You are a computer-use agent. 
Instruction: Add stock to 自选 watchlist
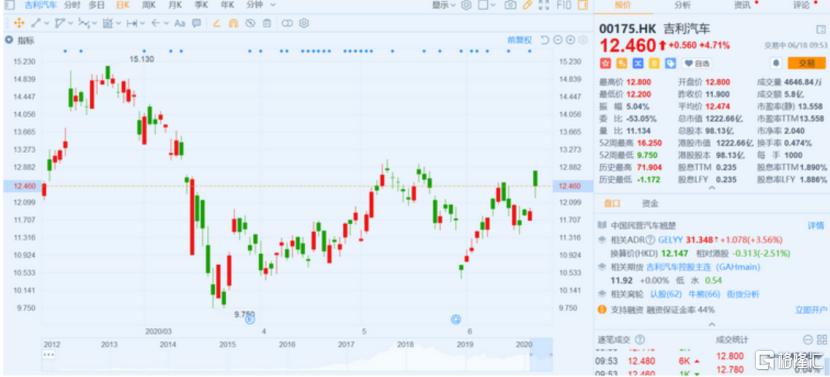coord(697,64)
